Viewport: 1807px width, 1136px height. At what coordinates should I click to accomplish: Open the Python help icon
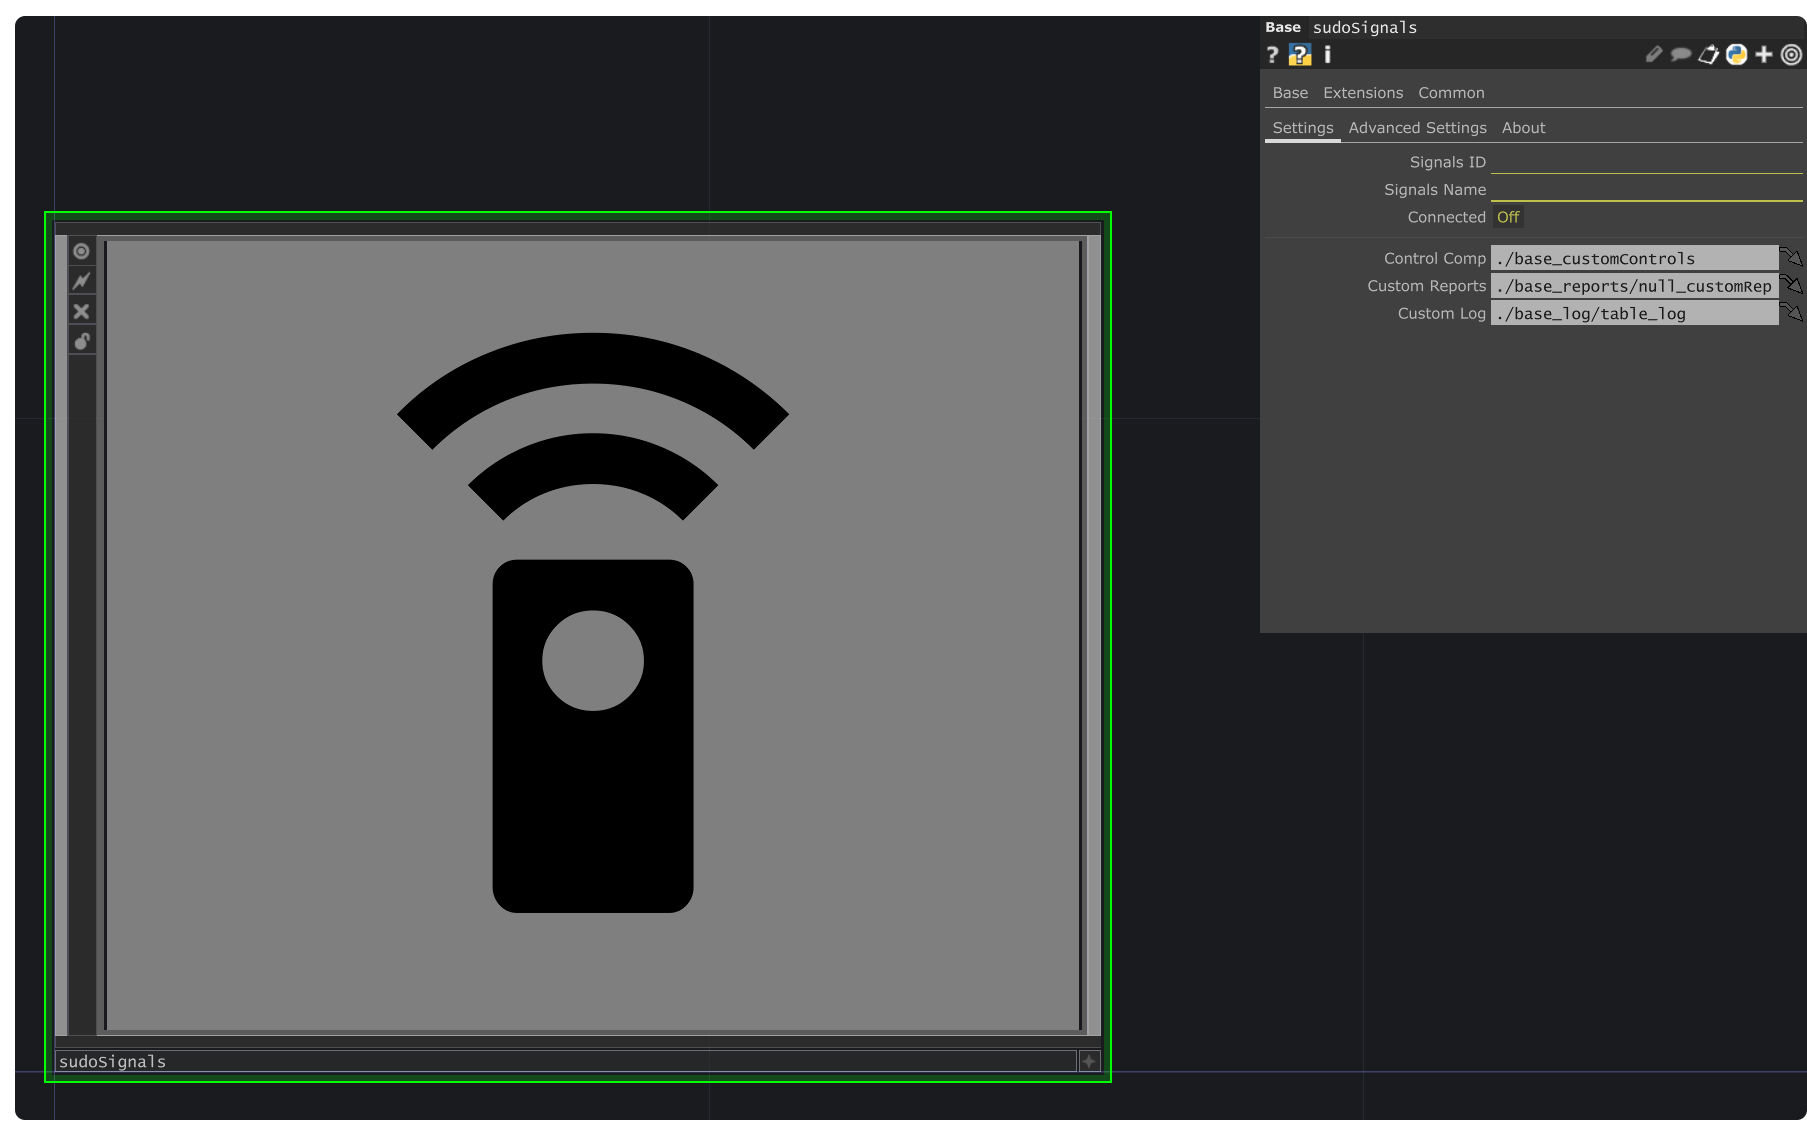click(1299, 55)
